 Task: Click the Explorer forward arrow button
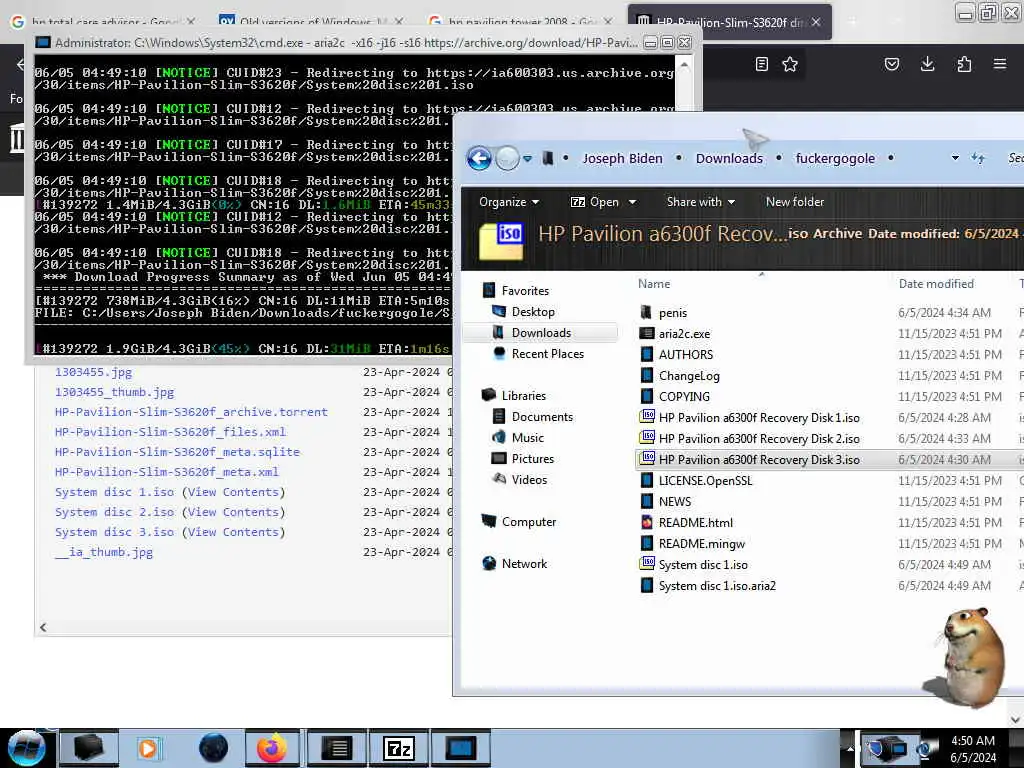(x=507, y=158)
